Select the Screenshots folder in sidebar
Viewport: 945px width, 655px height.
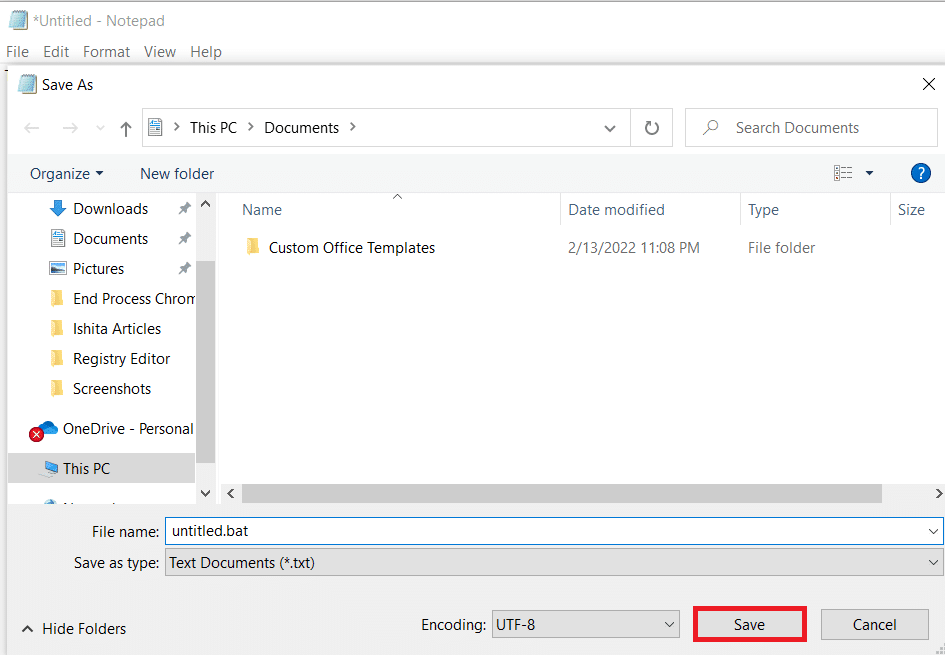click(x=111, y=389)
